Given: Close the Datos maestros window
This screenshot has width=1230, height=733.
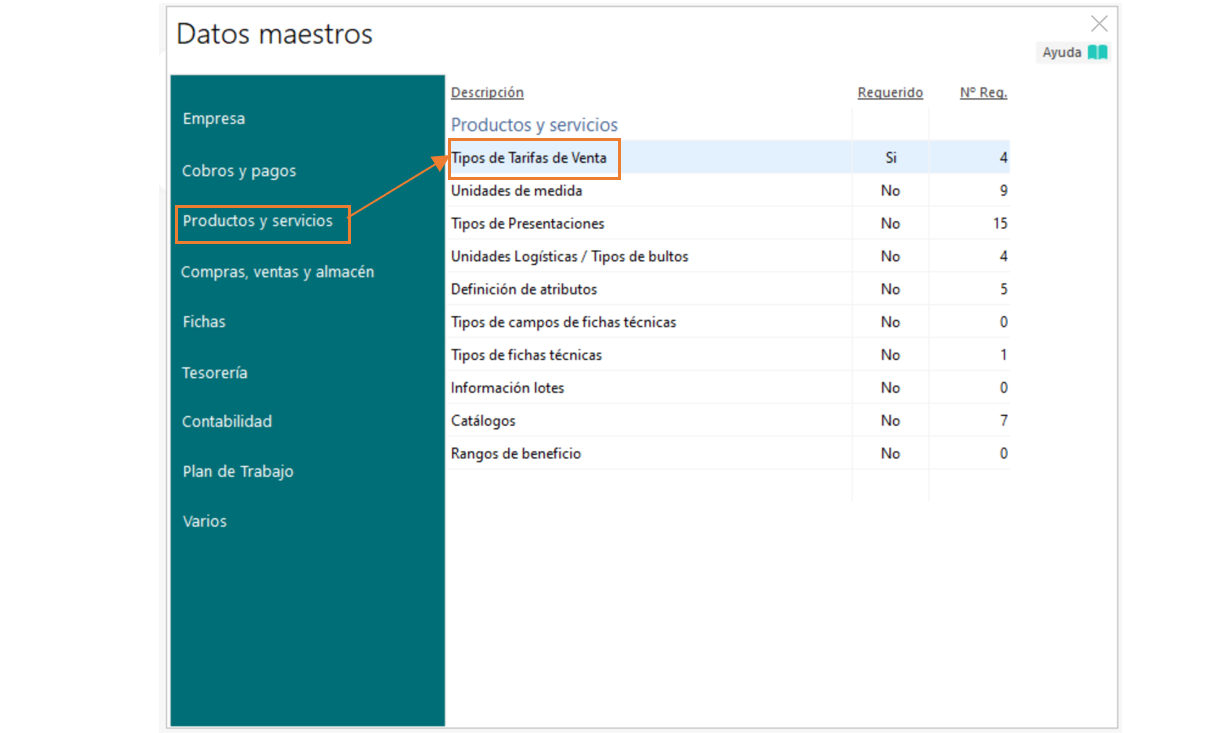Looking at the screenshot, I should pos(1099,24).
